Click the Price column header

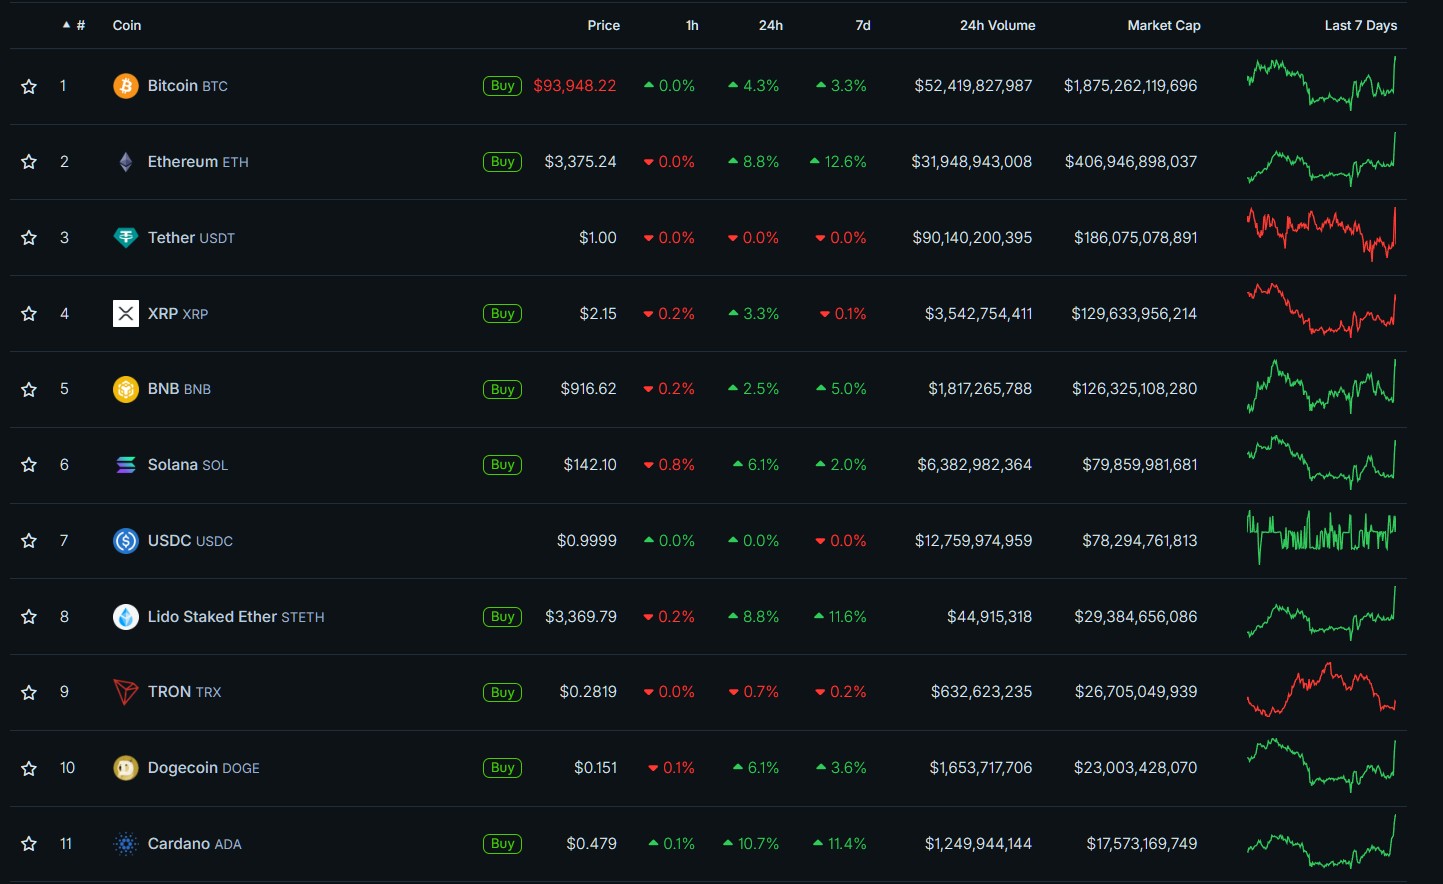pos(603,25)
